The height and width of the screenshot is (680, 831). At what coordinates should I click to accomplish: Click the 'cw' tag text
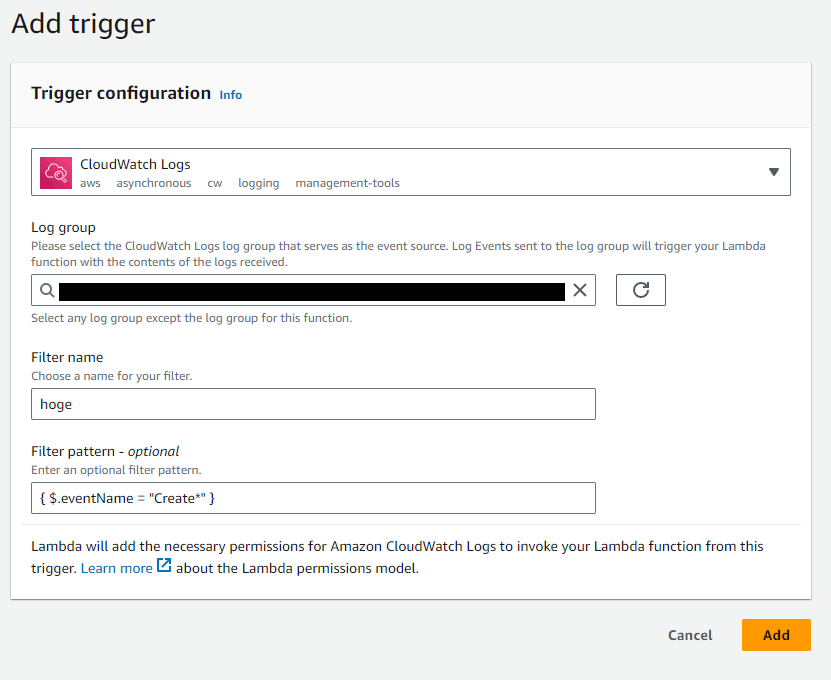215,183
